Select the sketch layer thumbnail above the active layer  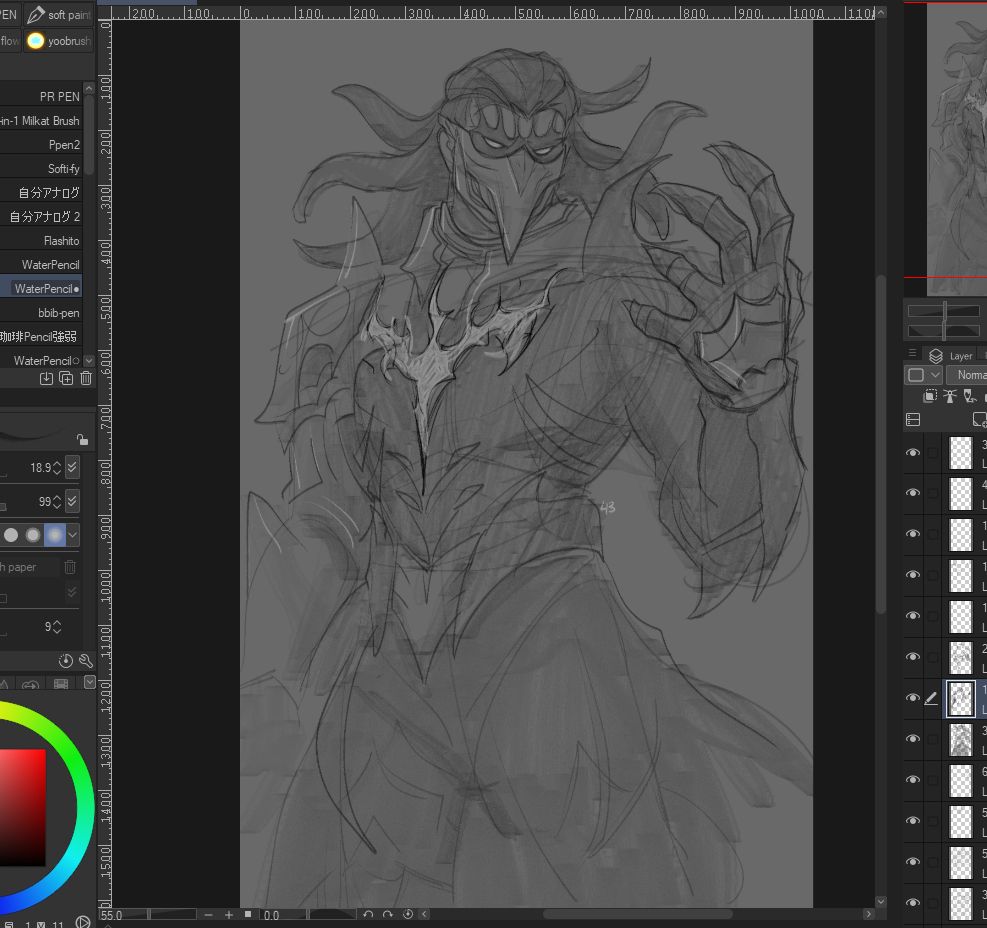961,657
